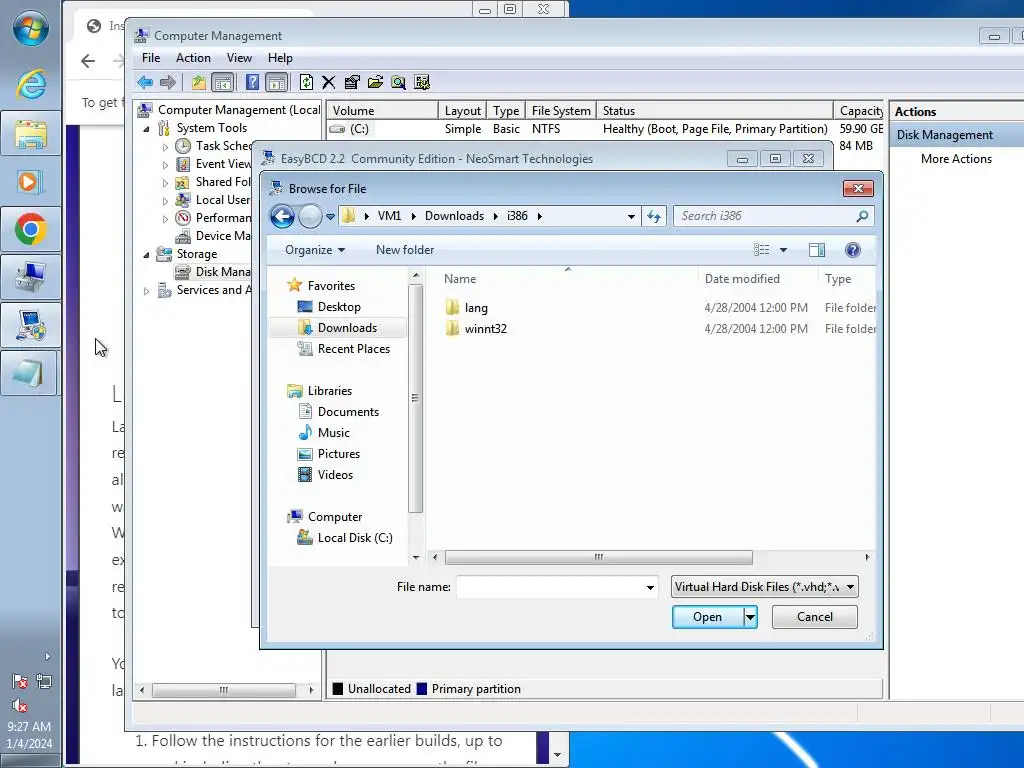Click the Windows Start orb
The height and width of the screenshot is (768, 1024).
[x=31, y=29]
